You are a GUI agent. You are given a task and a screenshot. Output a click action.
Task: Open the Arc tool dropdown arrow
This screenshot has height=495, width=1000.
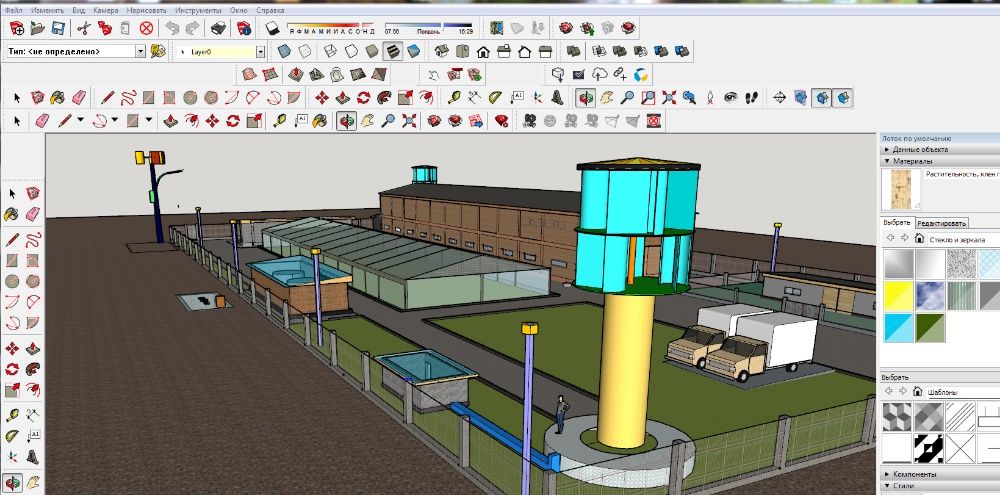click(115, 120)
